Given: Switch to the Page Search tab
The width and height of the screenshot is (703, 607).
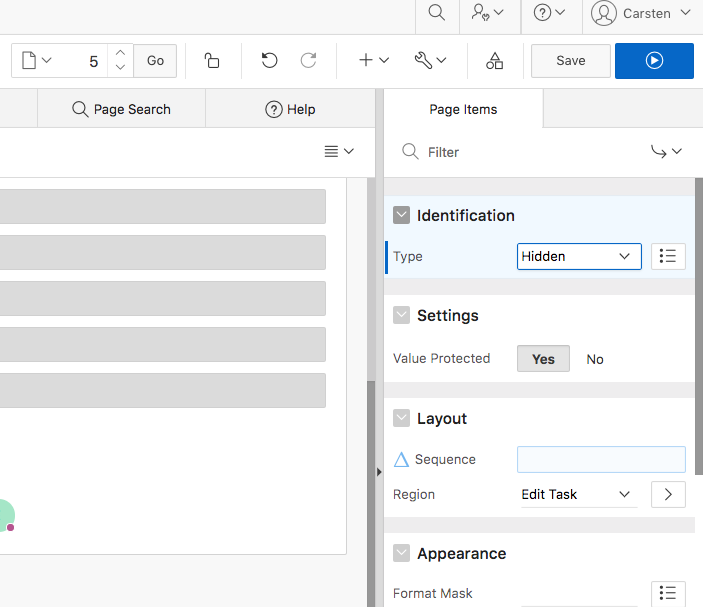Looking at the screenshot, I should pos(121,109).
